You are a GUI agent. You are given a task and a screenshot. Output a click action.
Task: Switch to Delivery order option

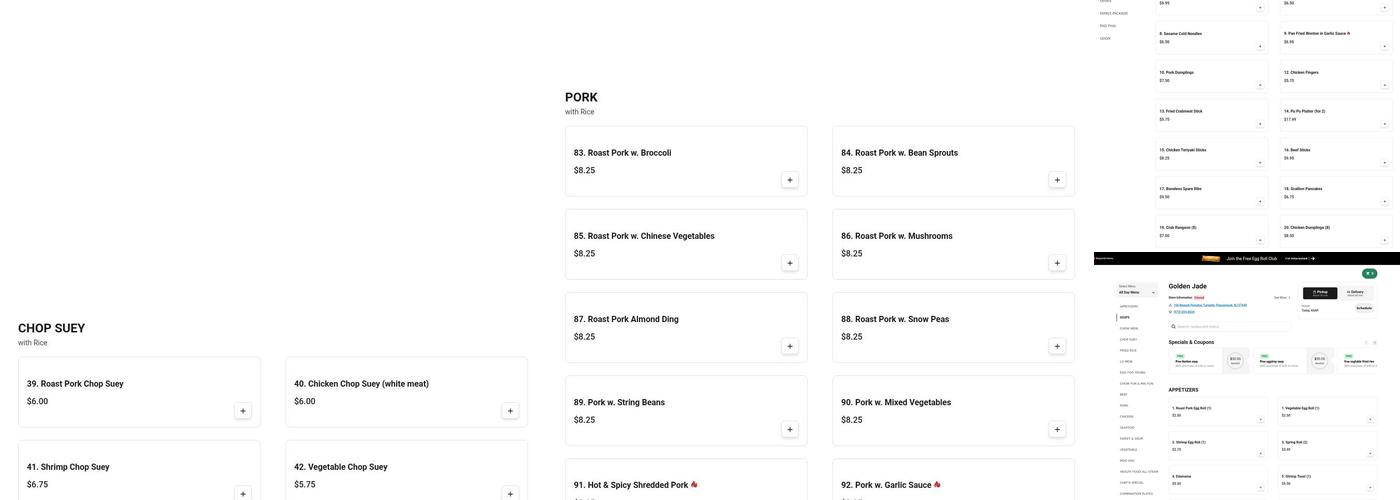click(1355, 293)
